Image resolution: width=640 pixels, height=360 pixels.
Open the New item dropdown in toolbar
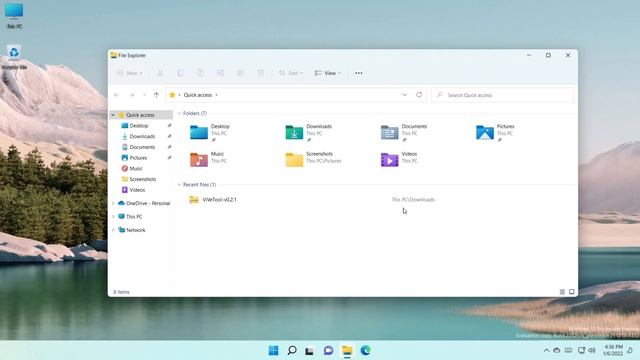(x=129, y=73)
